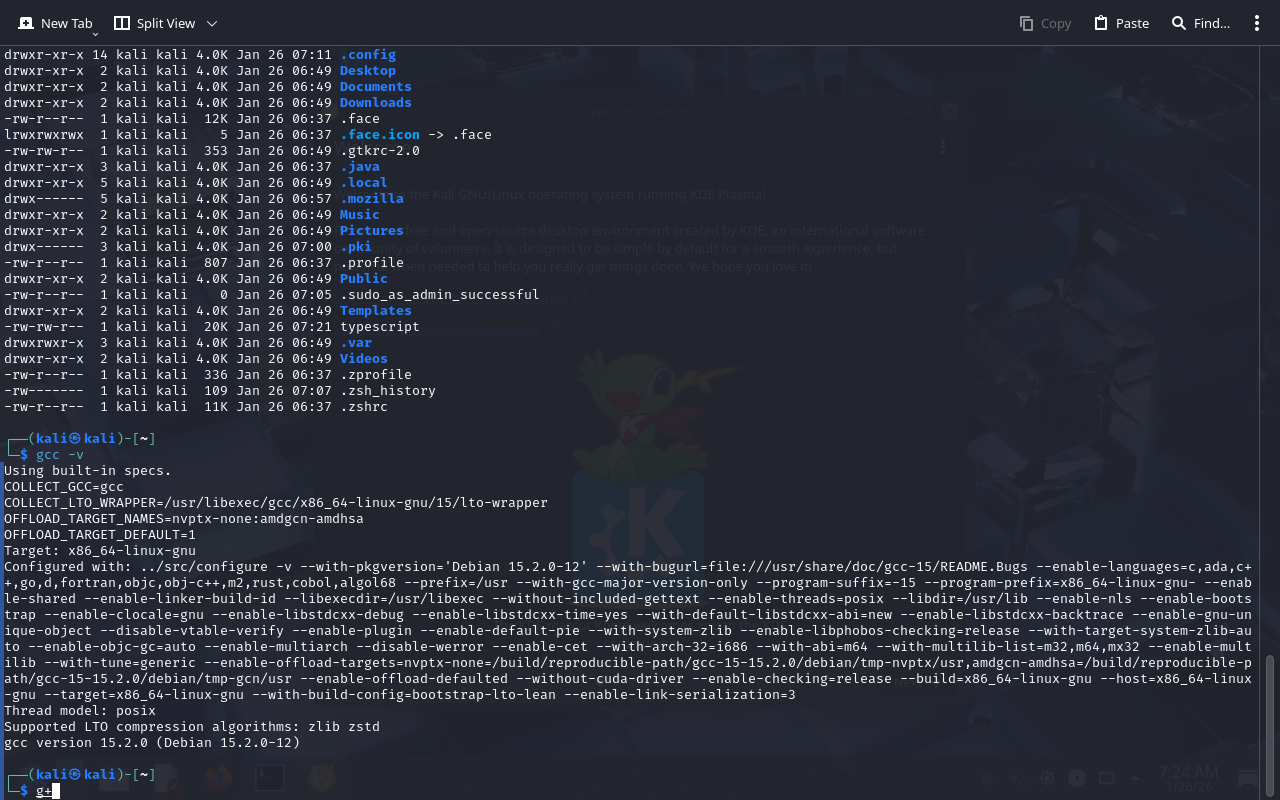Click the Pictures folder in listing
The height and width of the screenshot is (800, 1280).
point(371,231)
